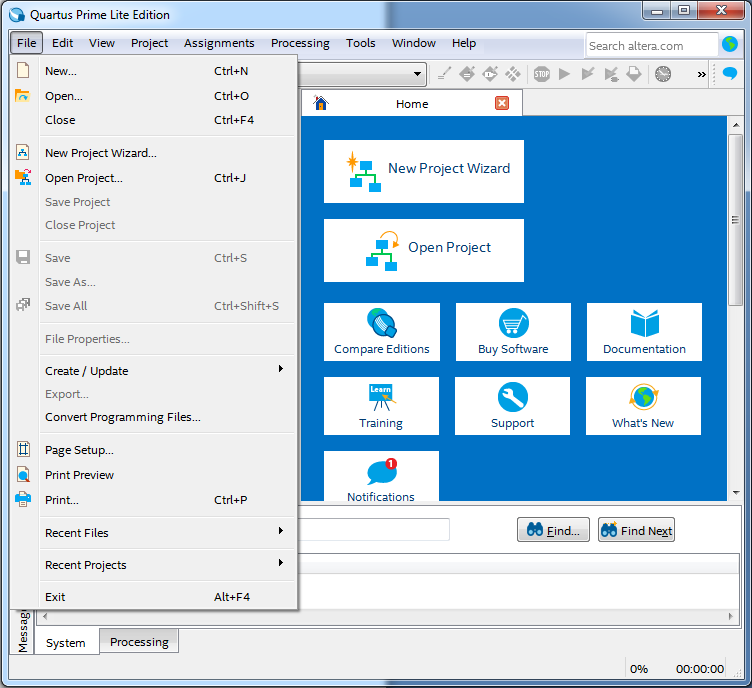Open the Assignments menu
The image size is (752, 688).
219,43
